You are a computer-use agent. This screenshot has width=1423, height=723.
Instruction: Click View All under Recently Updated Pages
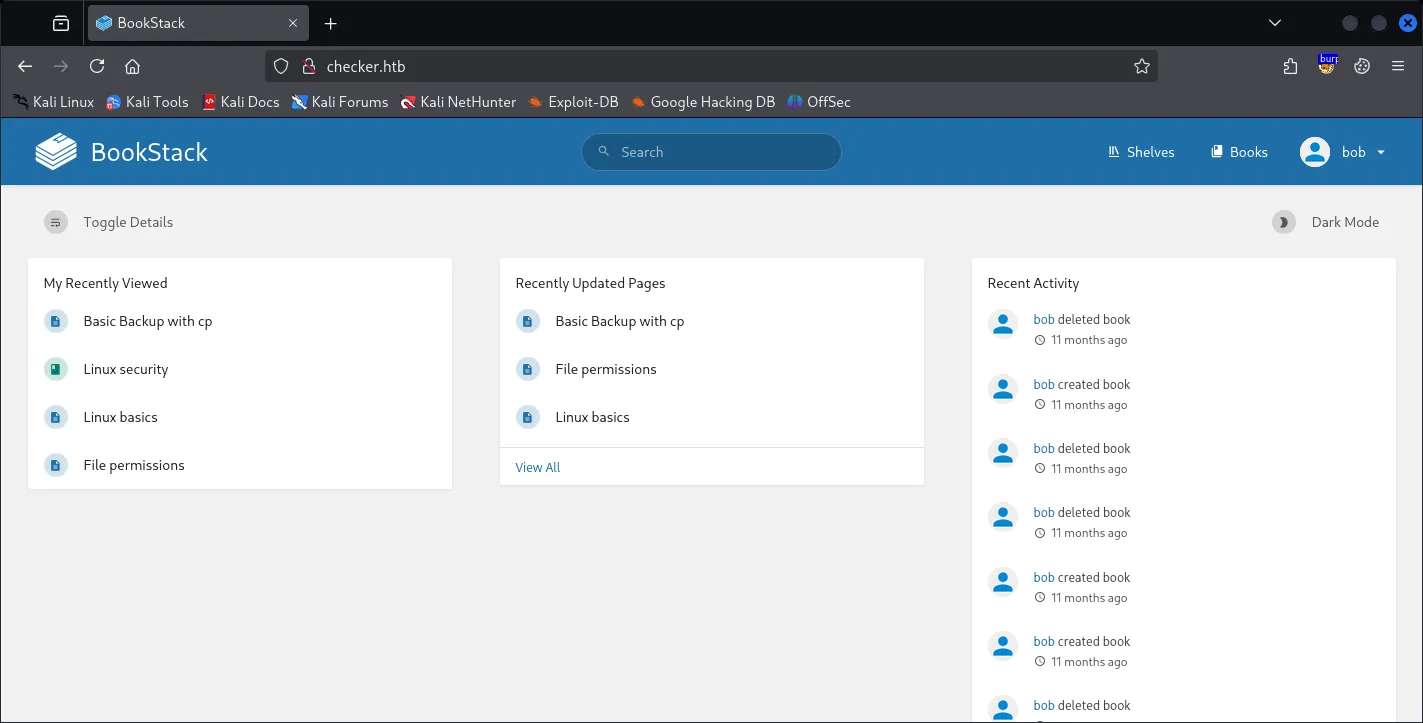538,467
